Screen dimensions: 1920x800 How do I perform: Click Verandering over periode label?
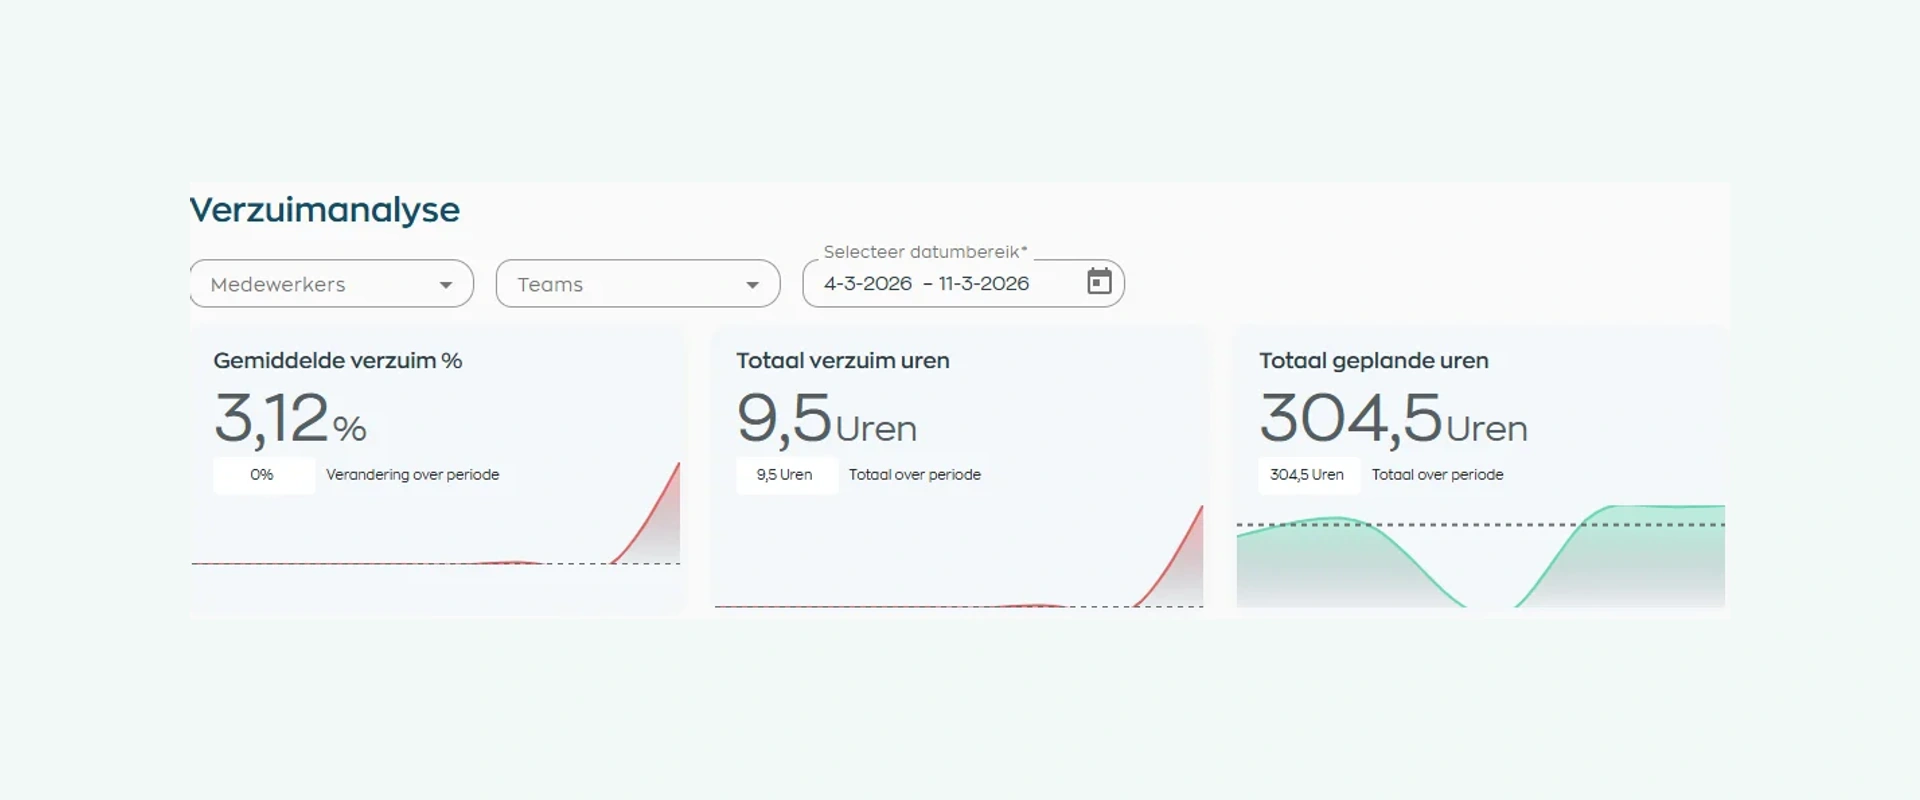point(412,475)
